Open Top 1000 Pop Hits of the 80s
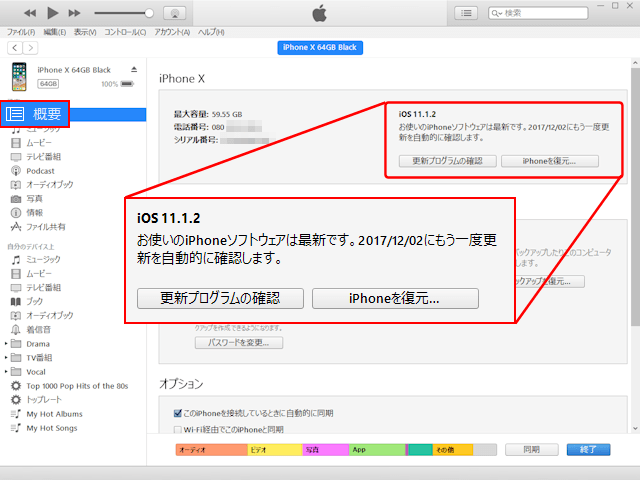Screen dimensions: 640x480 pyautogui.click(x=77, y=386)
